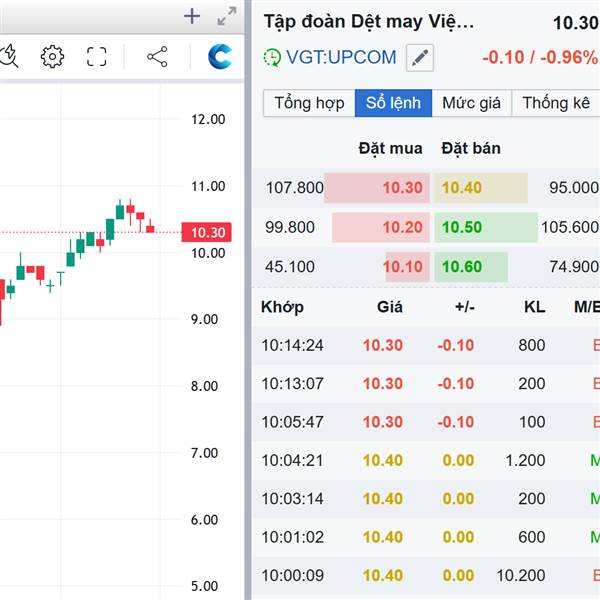
Task: Click the plus icon above the chart
Action: point(192,16)
